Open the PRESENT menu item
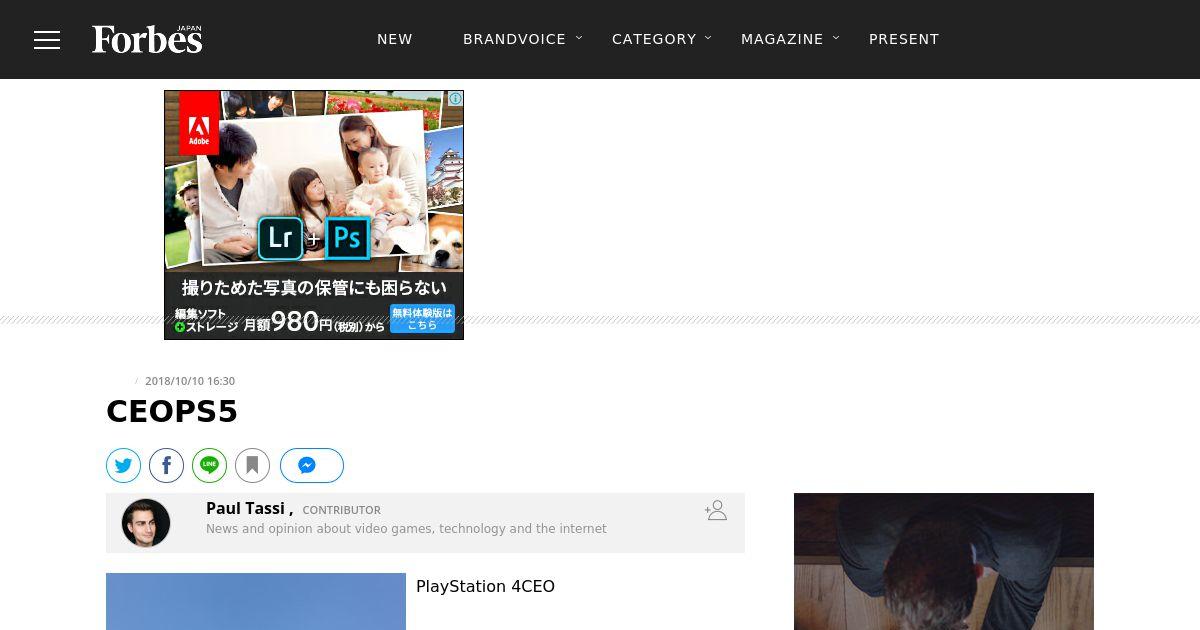Screen dimensions: 1200x630 pyautogui.click(x=903, y=39)
